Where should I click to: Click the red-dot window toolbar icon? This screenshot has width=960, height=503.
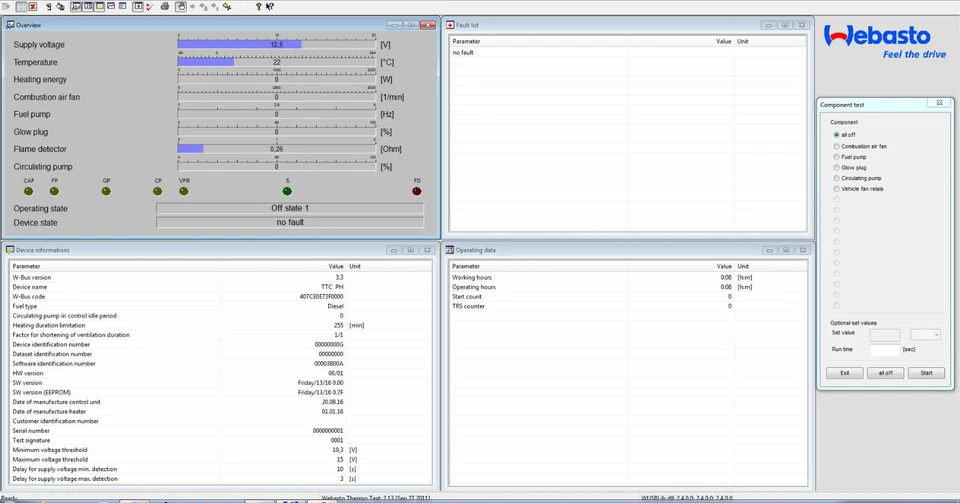point(138,6)
